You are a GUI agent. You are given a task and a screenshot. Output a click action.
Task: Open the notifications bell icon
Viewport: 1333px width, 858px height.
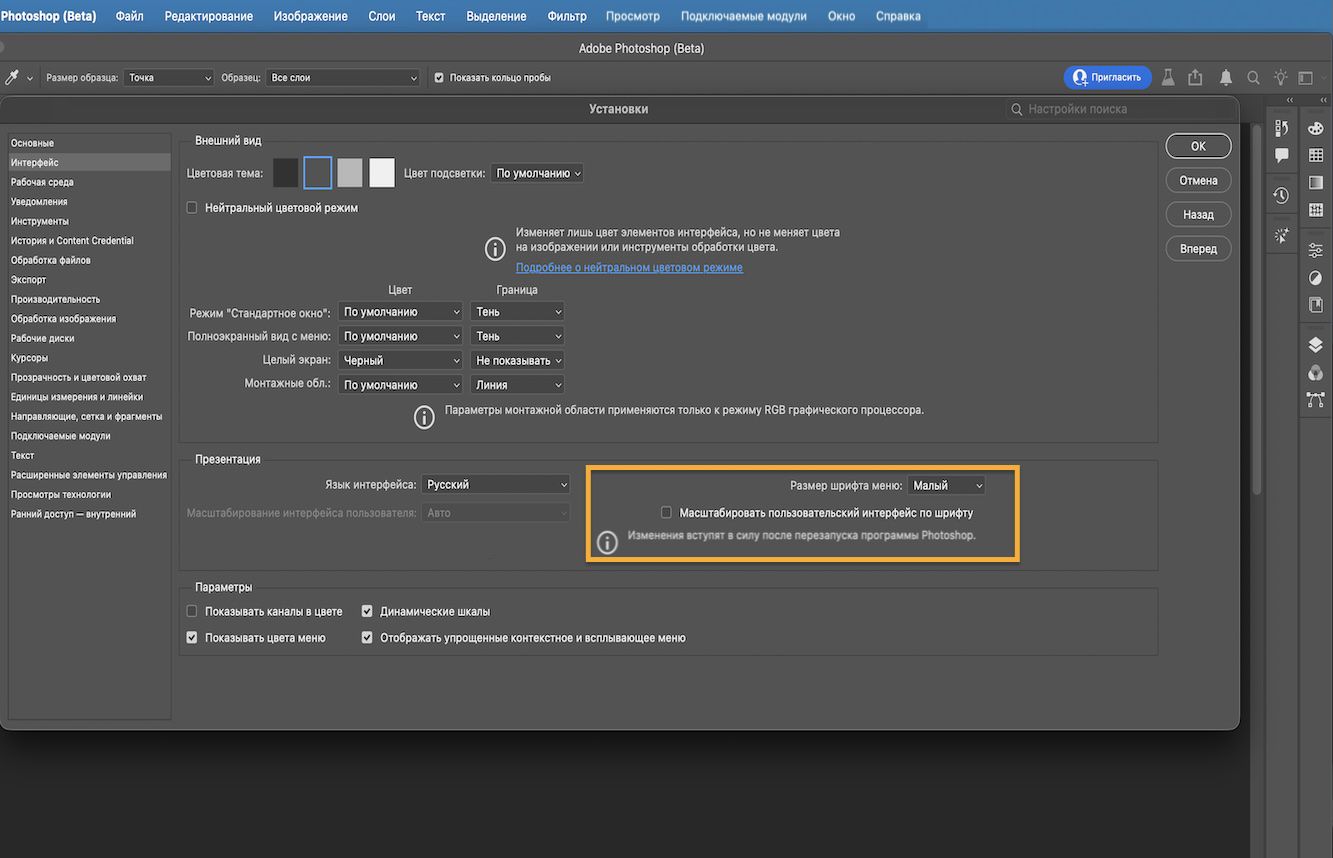[x=1226, y=77]
